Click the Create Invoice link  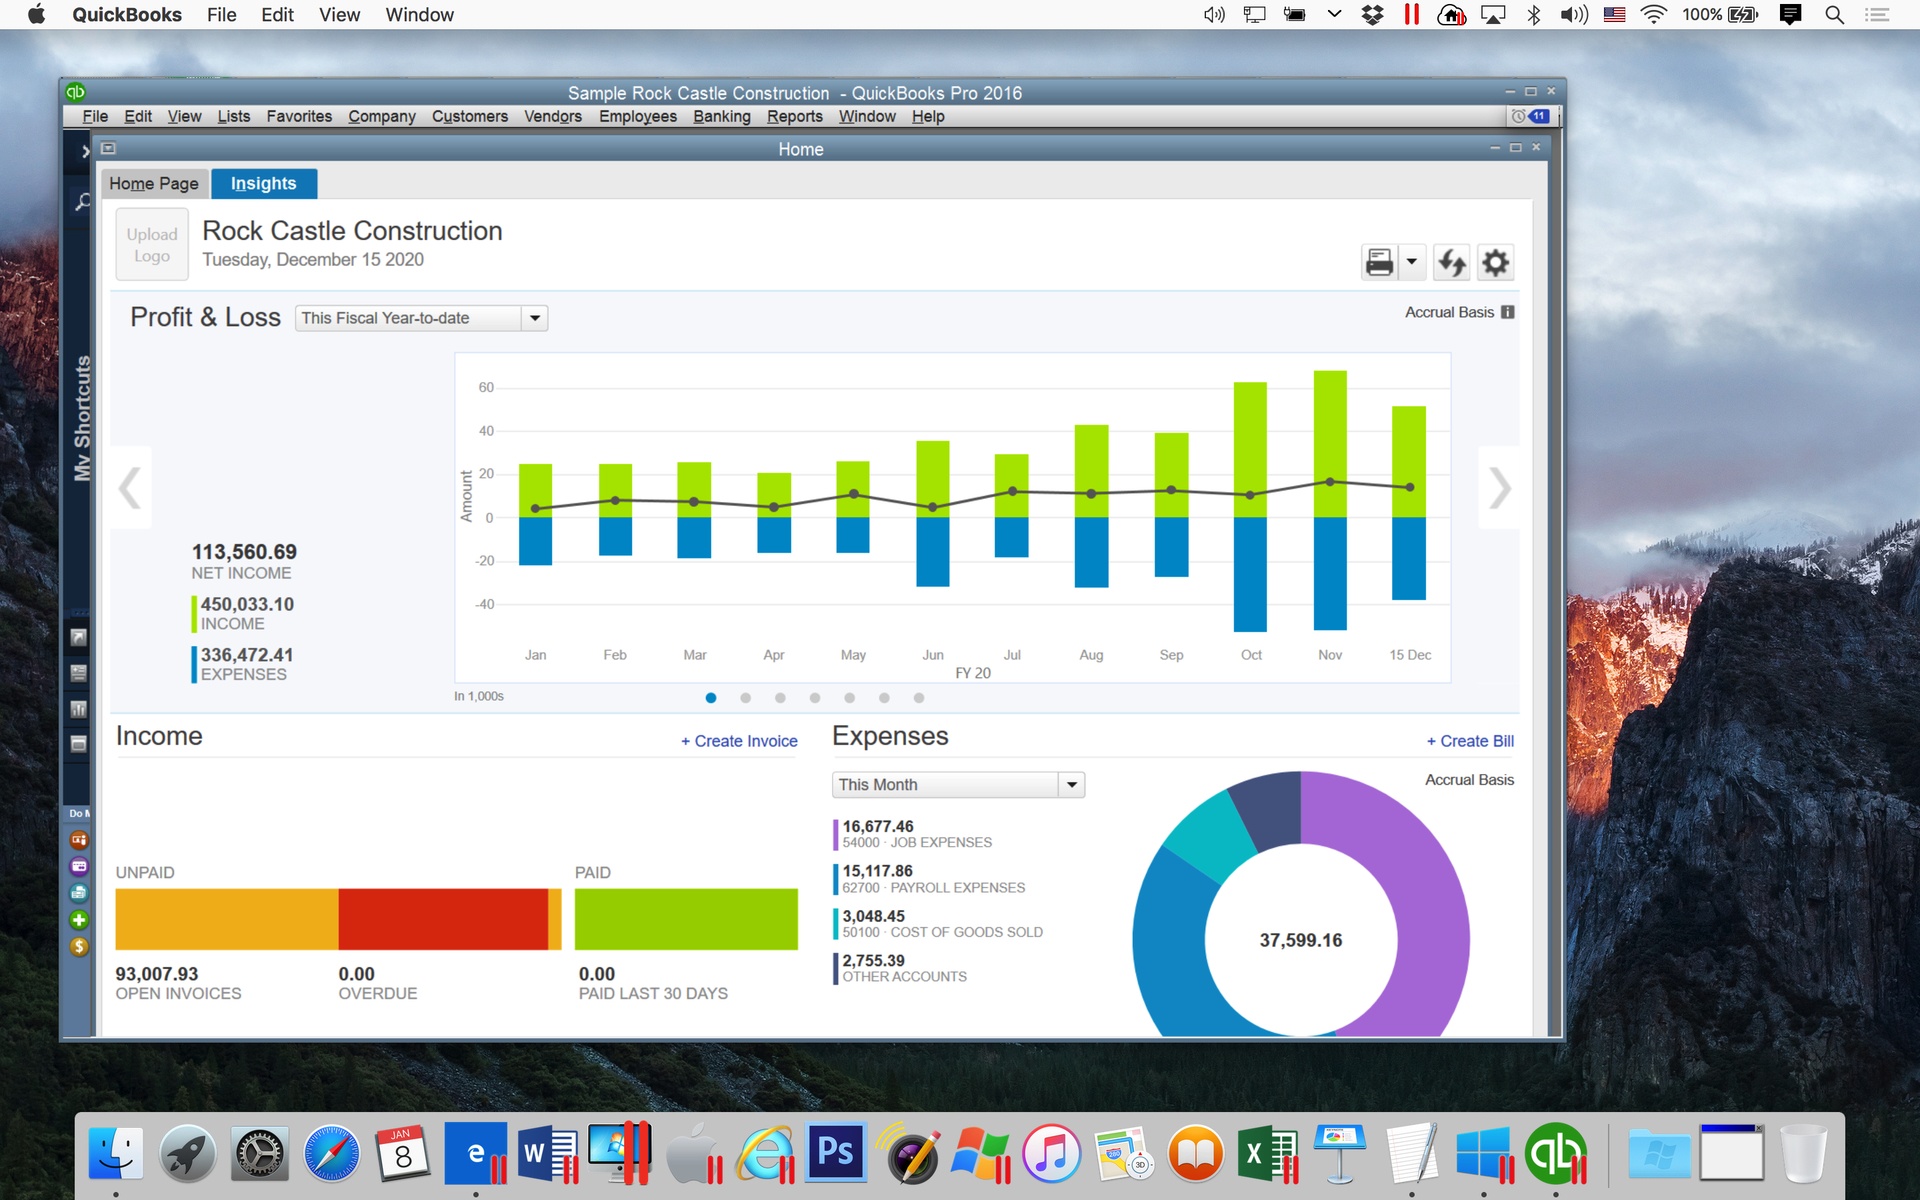(x=739, y=741)
